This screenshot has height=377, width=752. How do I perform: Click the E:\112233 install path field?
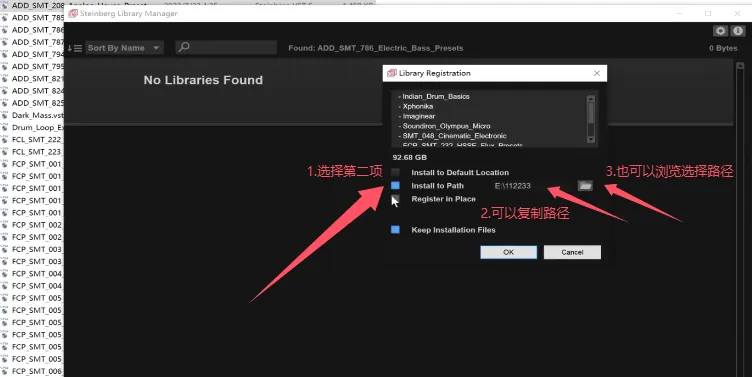[533, 186]
